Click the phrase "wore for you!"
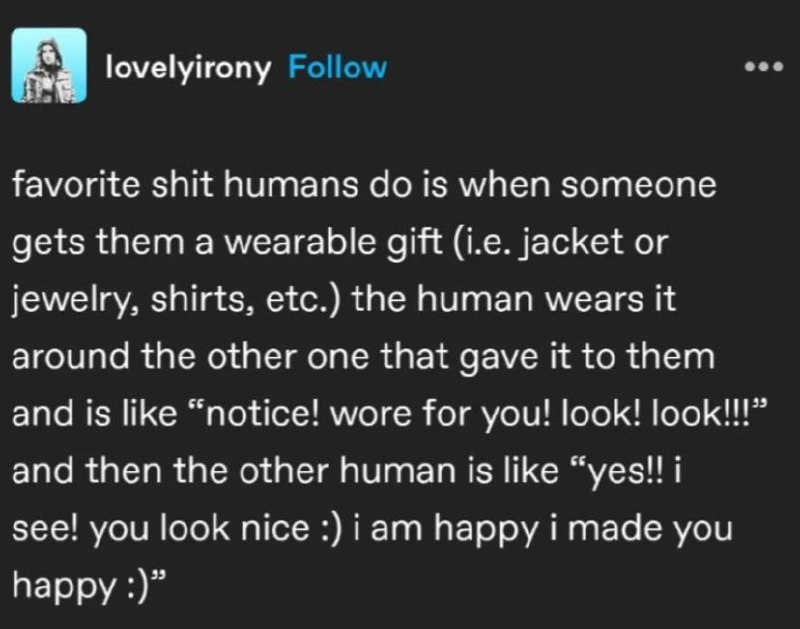The width and height of the screenshot is (800, 629). pyautogui.click(x=441, y=414)
